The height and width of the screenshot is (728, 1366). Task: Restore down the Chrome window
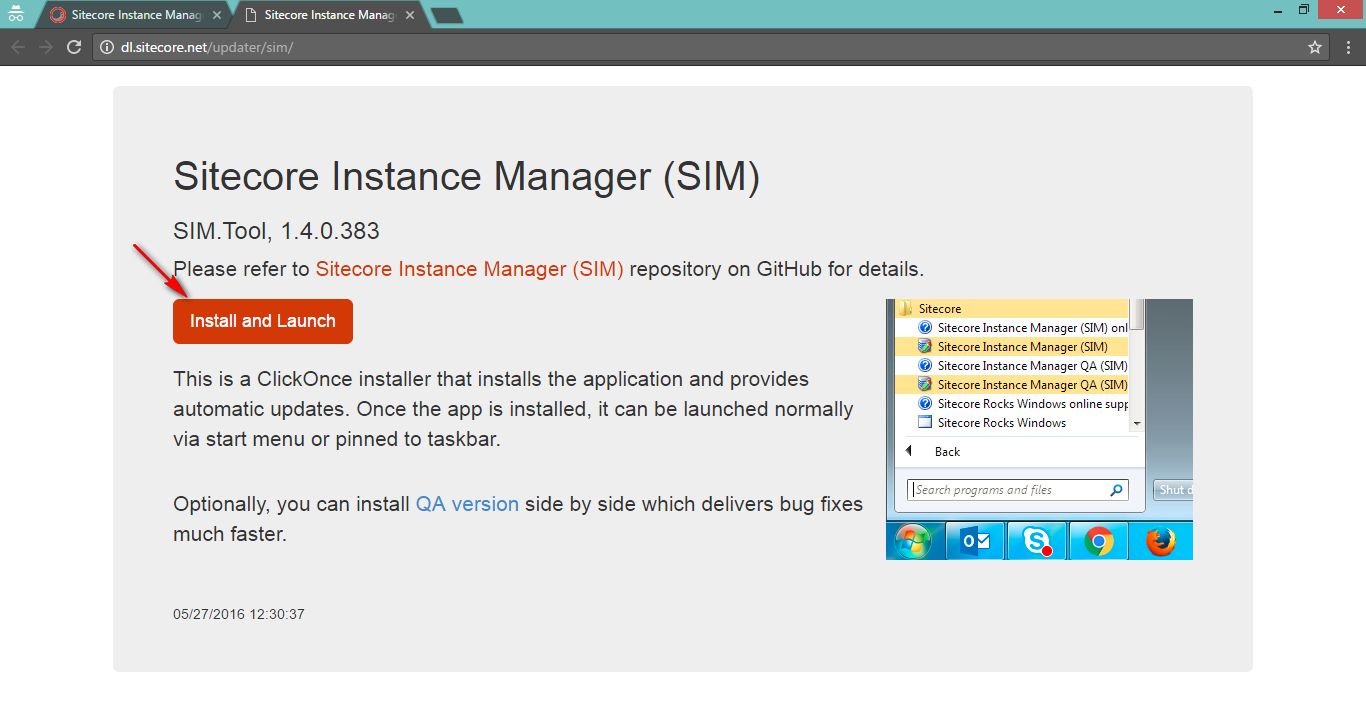tap(1304, 10)
